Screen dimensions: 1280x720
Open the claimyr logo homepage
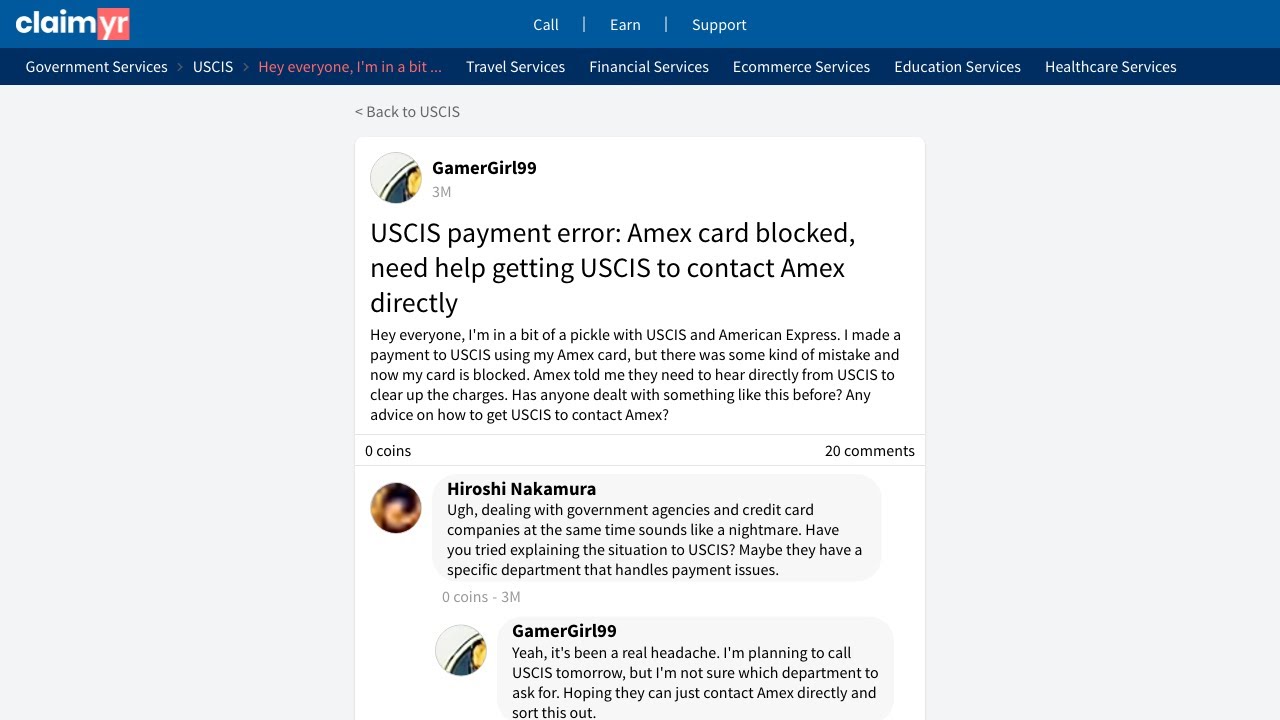pyautogui.click(x=72, y=24)
